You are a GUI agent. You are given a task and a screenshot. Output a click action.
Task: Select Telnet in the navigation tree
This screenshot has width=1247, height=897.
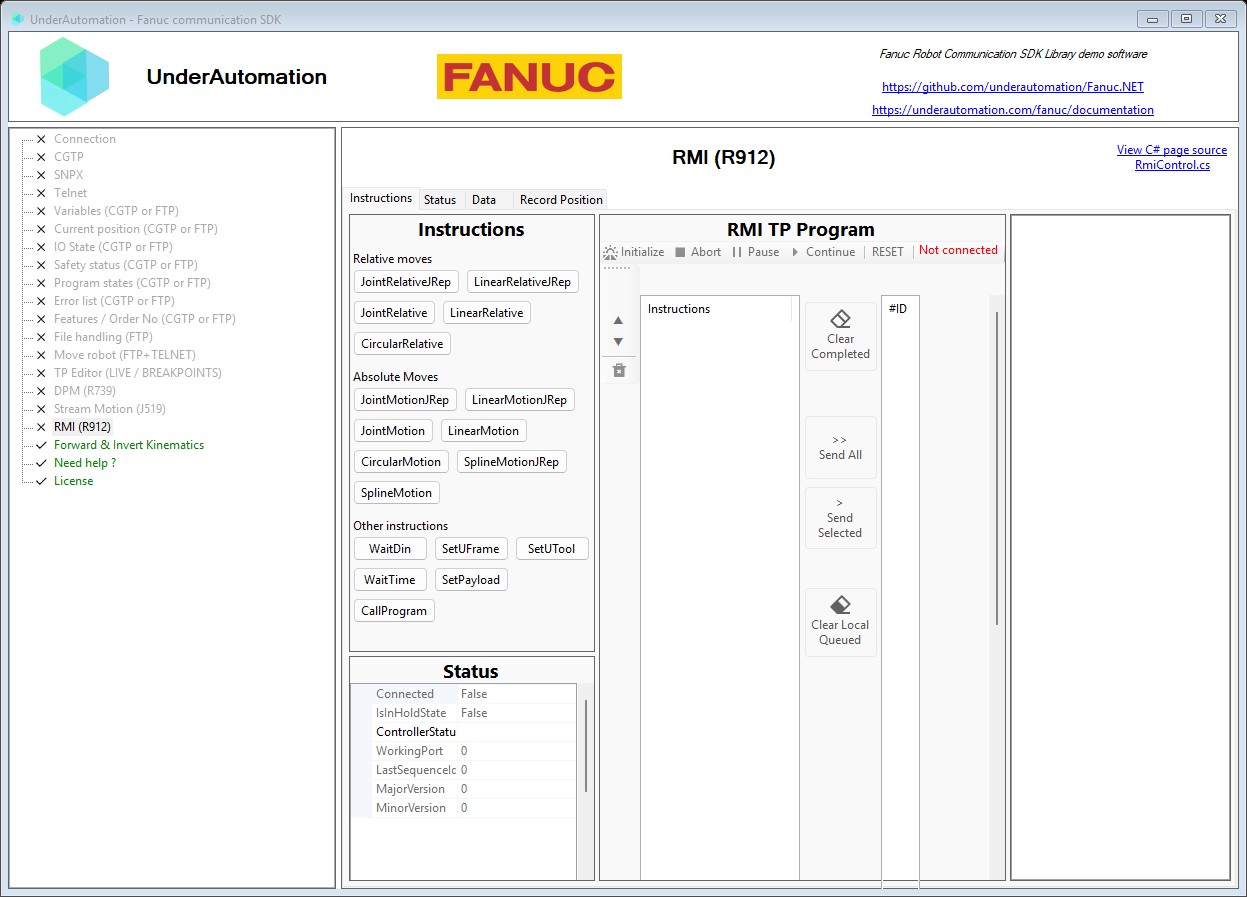click(x=71, y=193)
